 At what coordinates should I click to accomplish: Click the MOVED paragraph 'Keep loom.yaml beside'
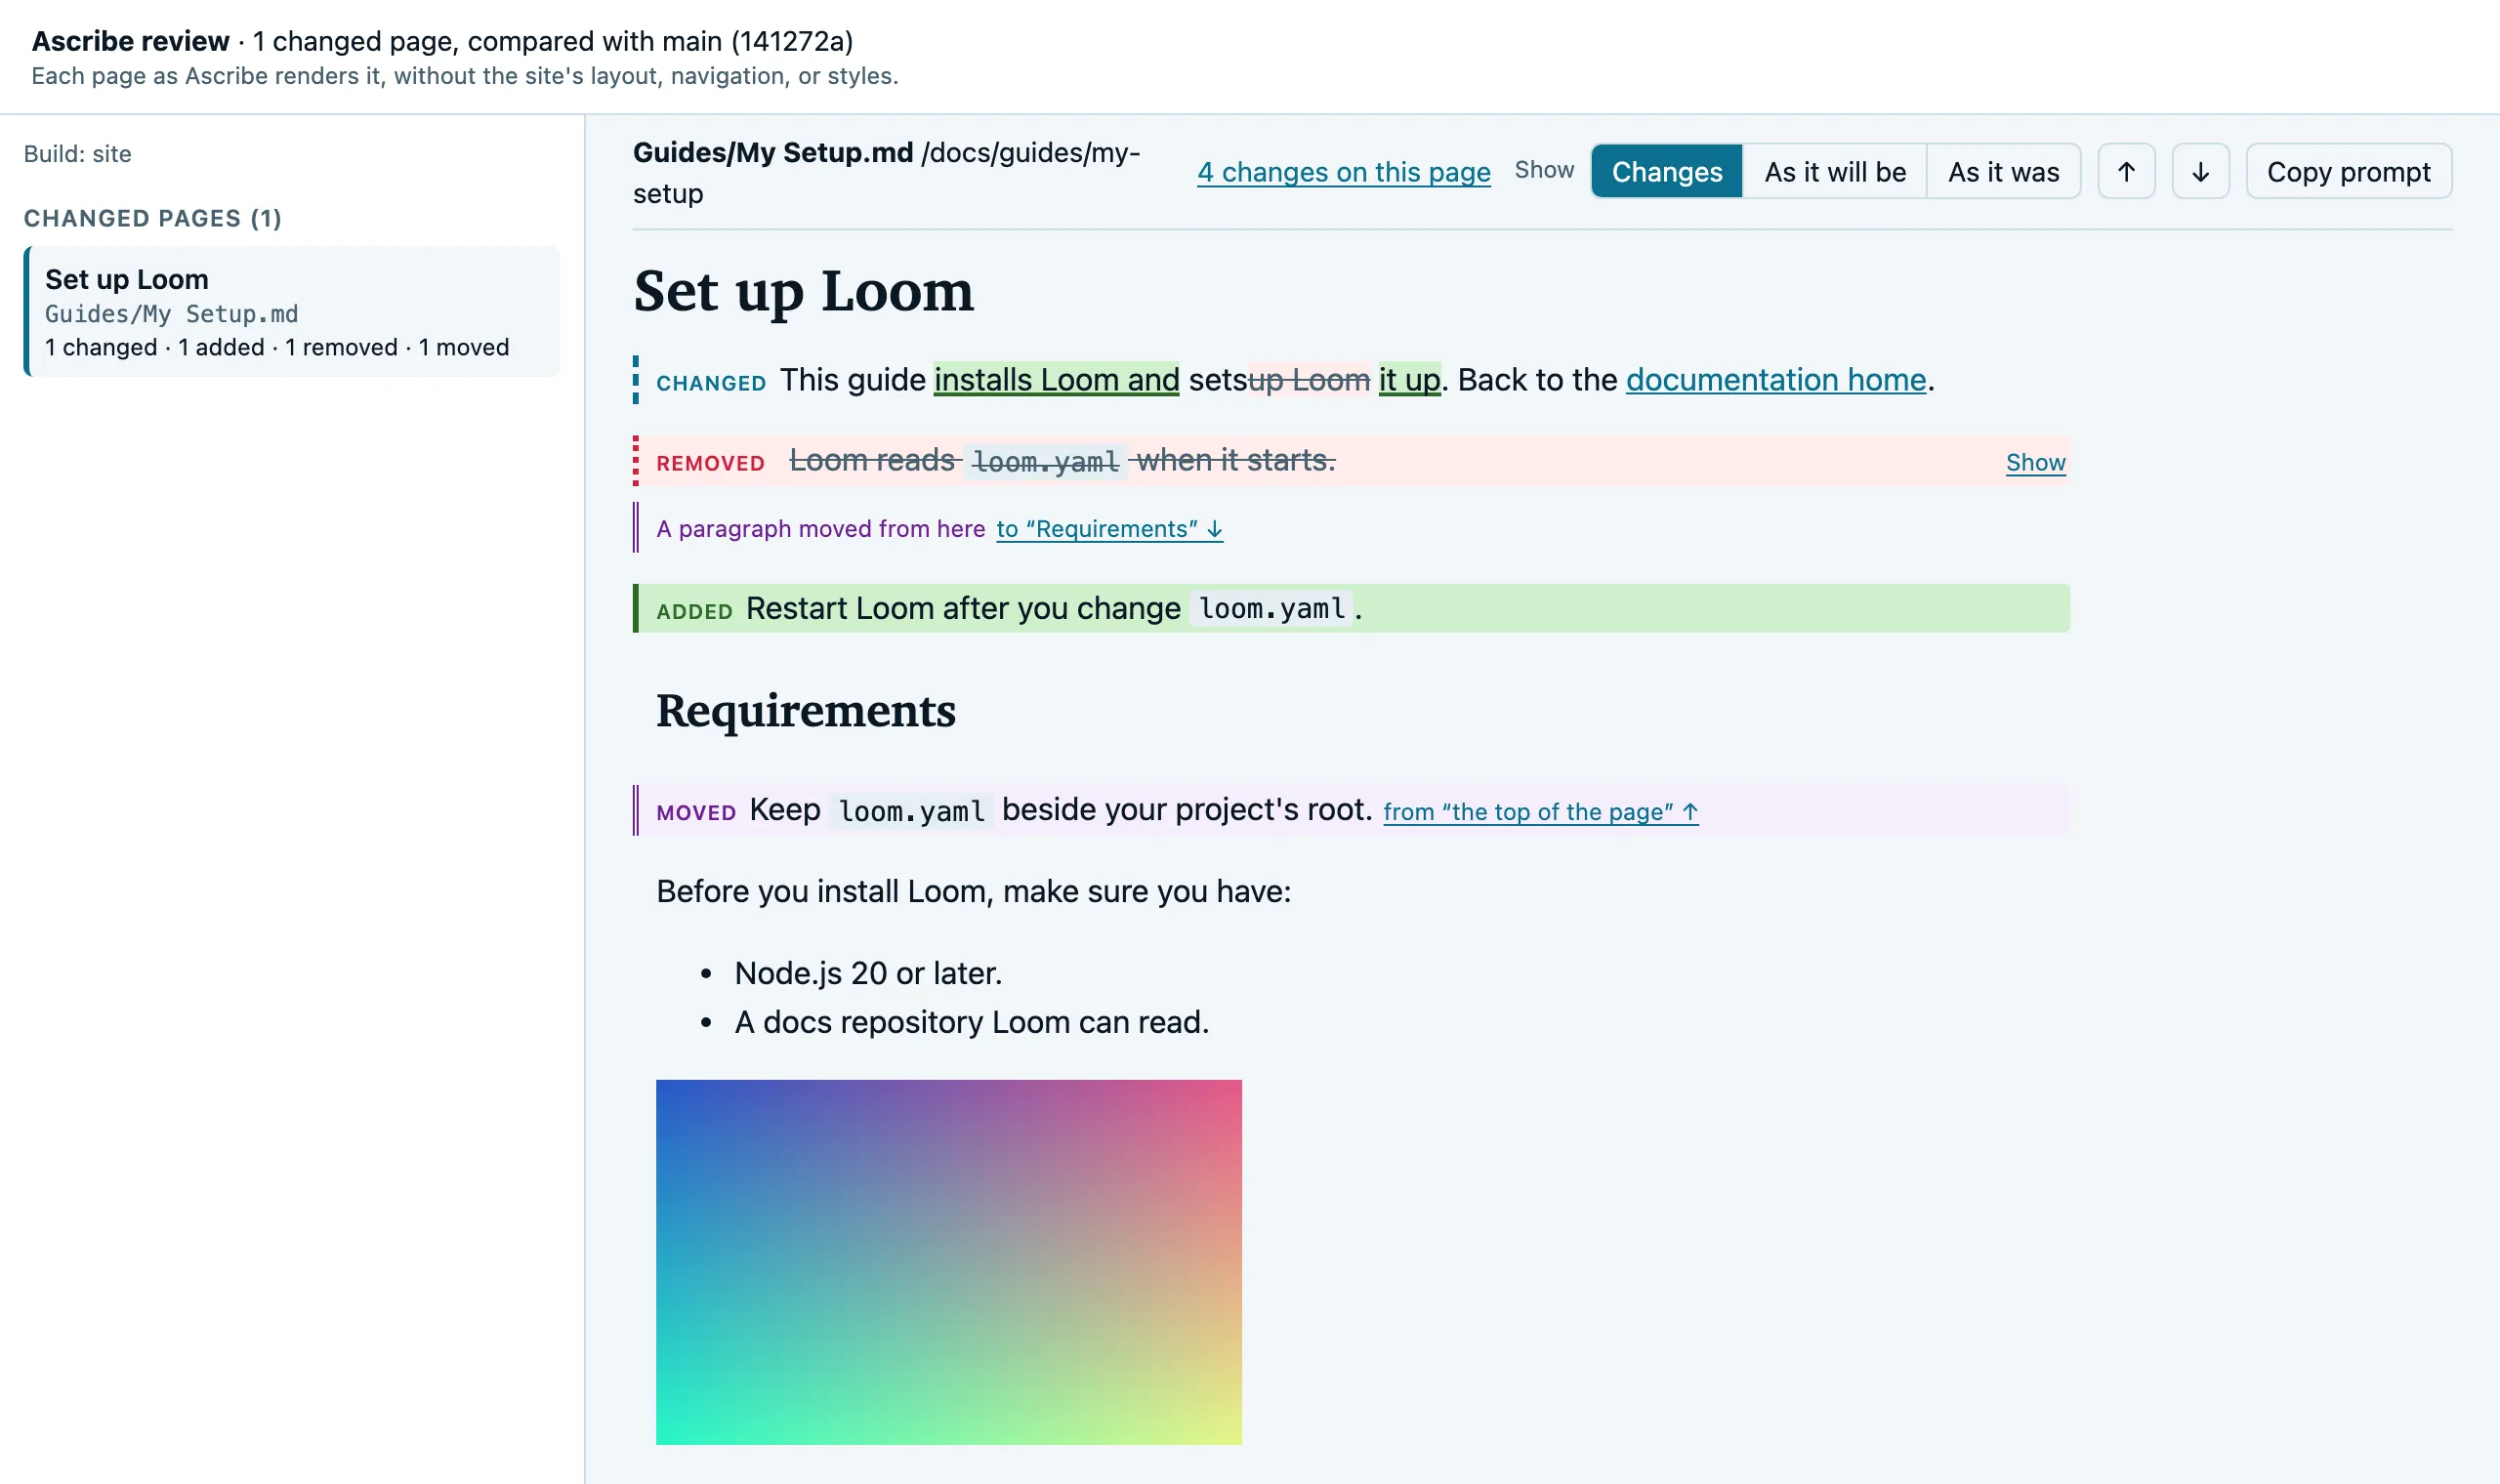1351,810
